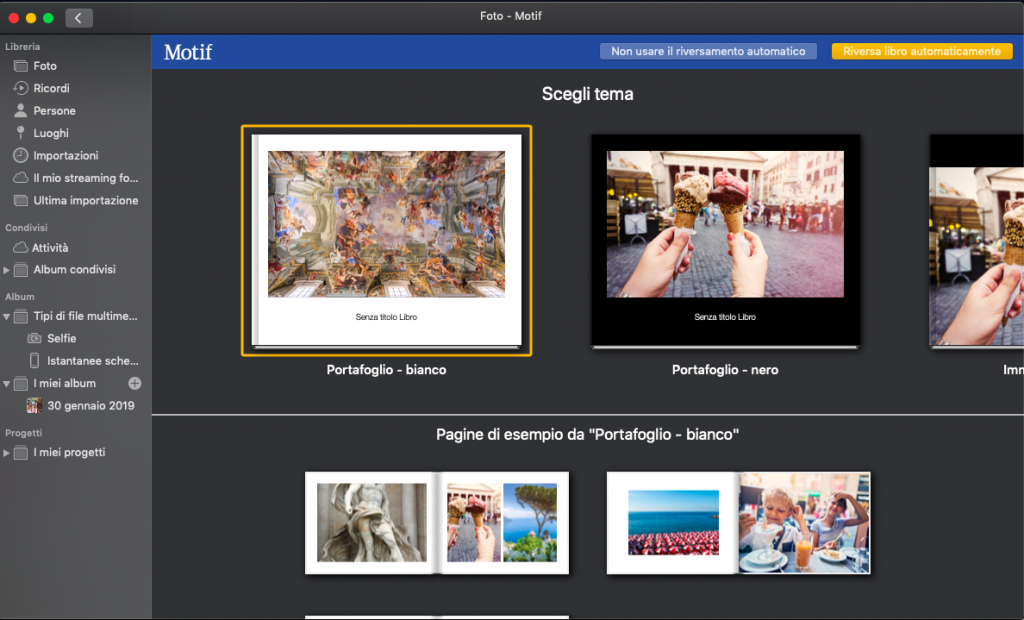The width and height of the screenshot is (1024, 620).
Task: Open sample spread with statue photo
Action: click(437, 523)
